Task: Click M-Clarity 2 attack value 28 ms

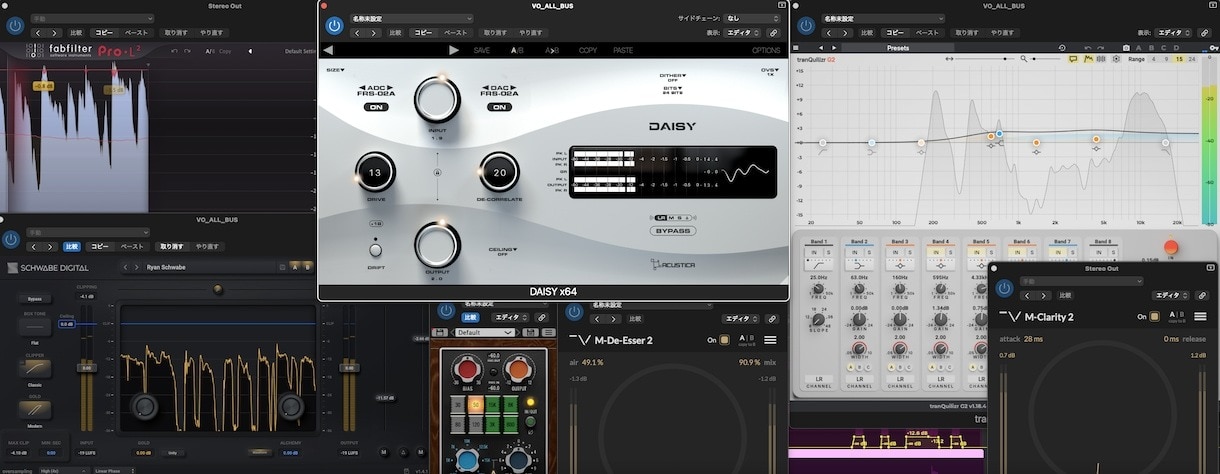Action: tap(1033, 340)
